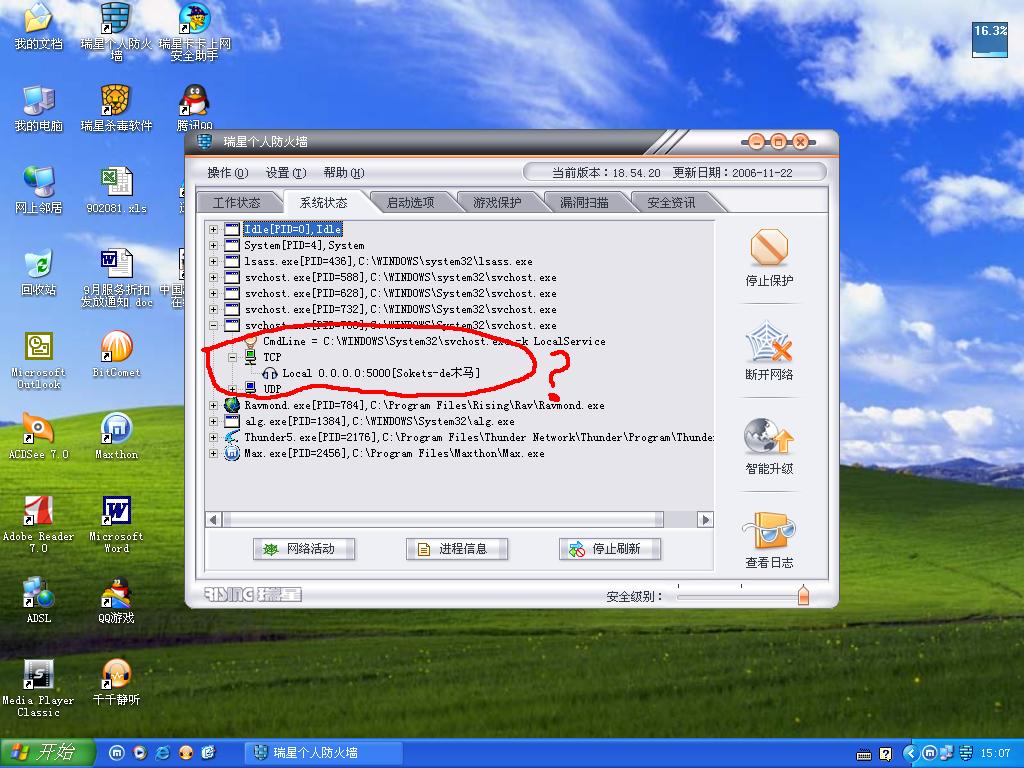Switch to the 游戏保护 tab

click(x=497, y=202)
